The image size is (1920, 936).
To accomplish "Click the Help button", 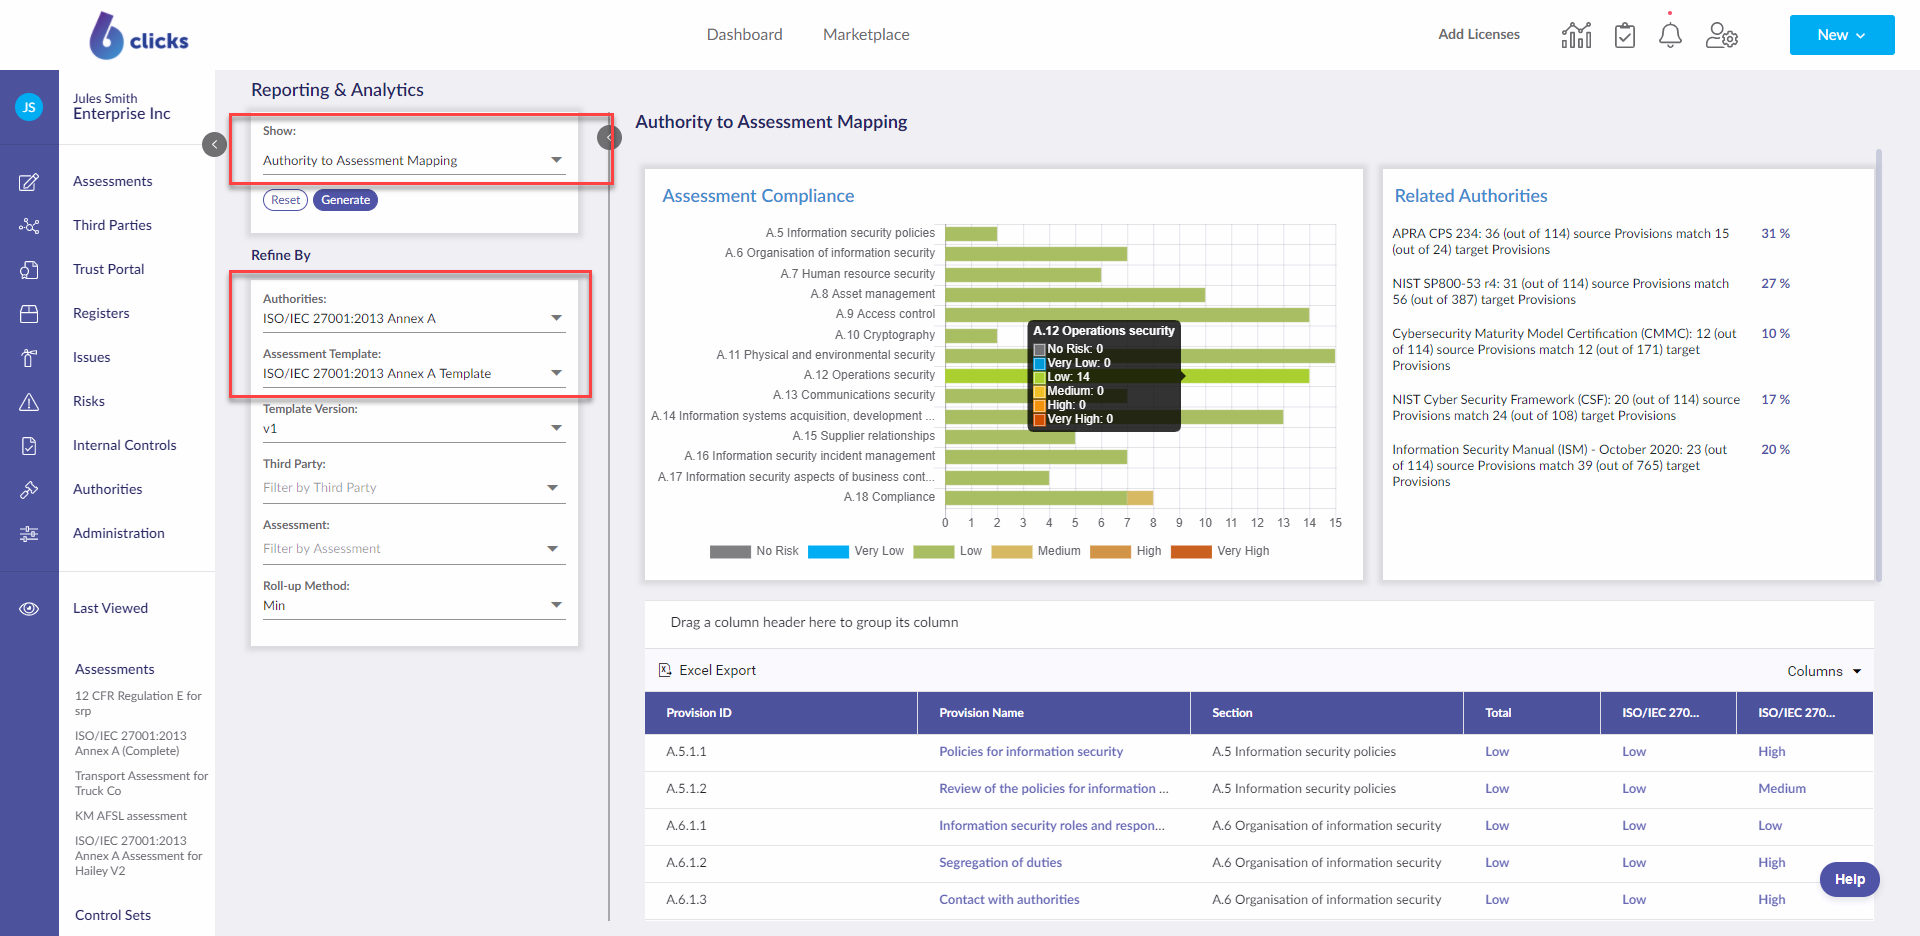I will [x=1849, y=879].
